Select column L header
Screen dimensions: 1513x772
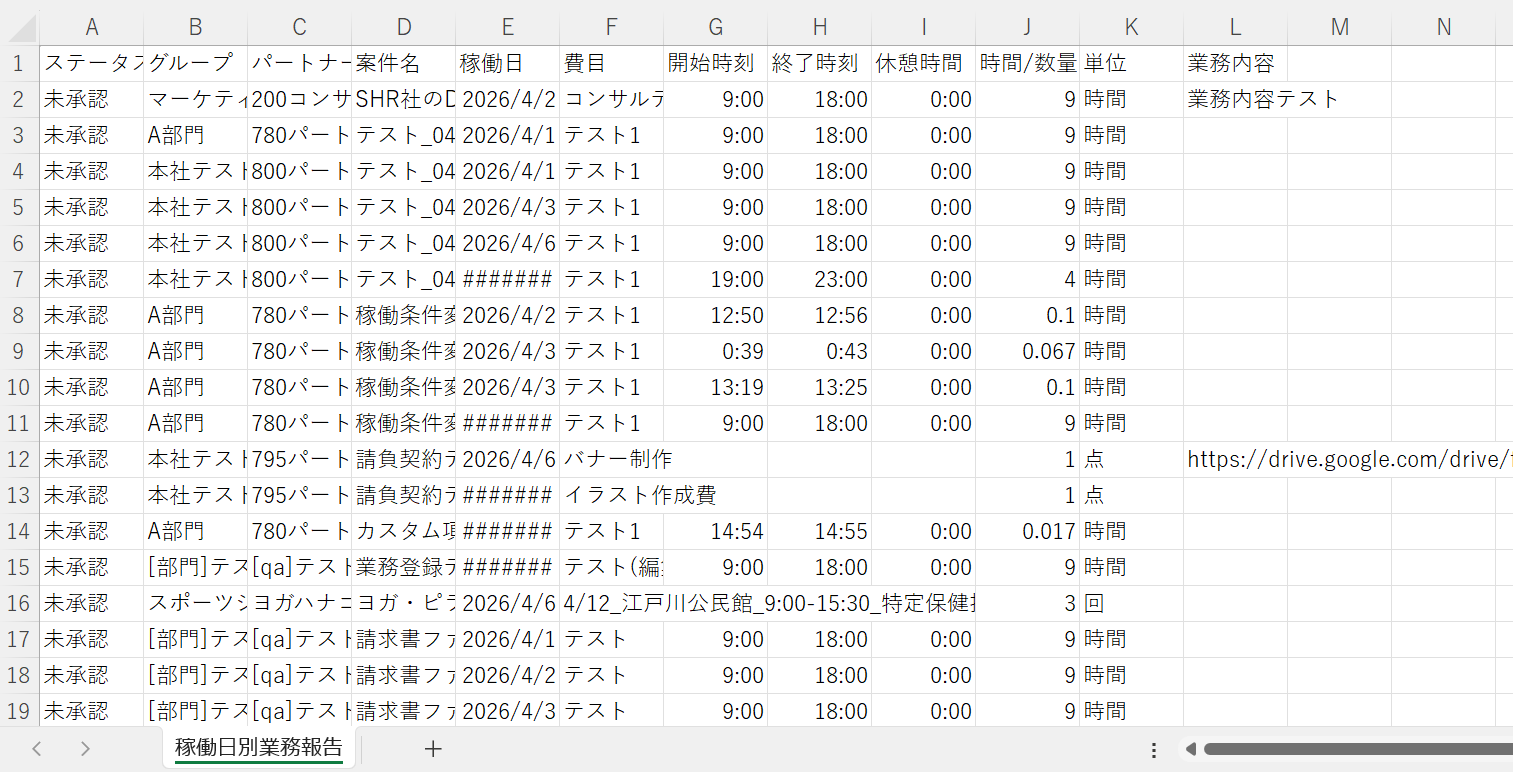click(x=1236, y=28)
